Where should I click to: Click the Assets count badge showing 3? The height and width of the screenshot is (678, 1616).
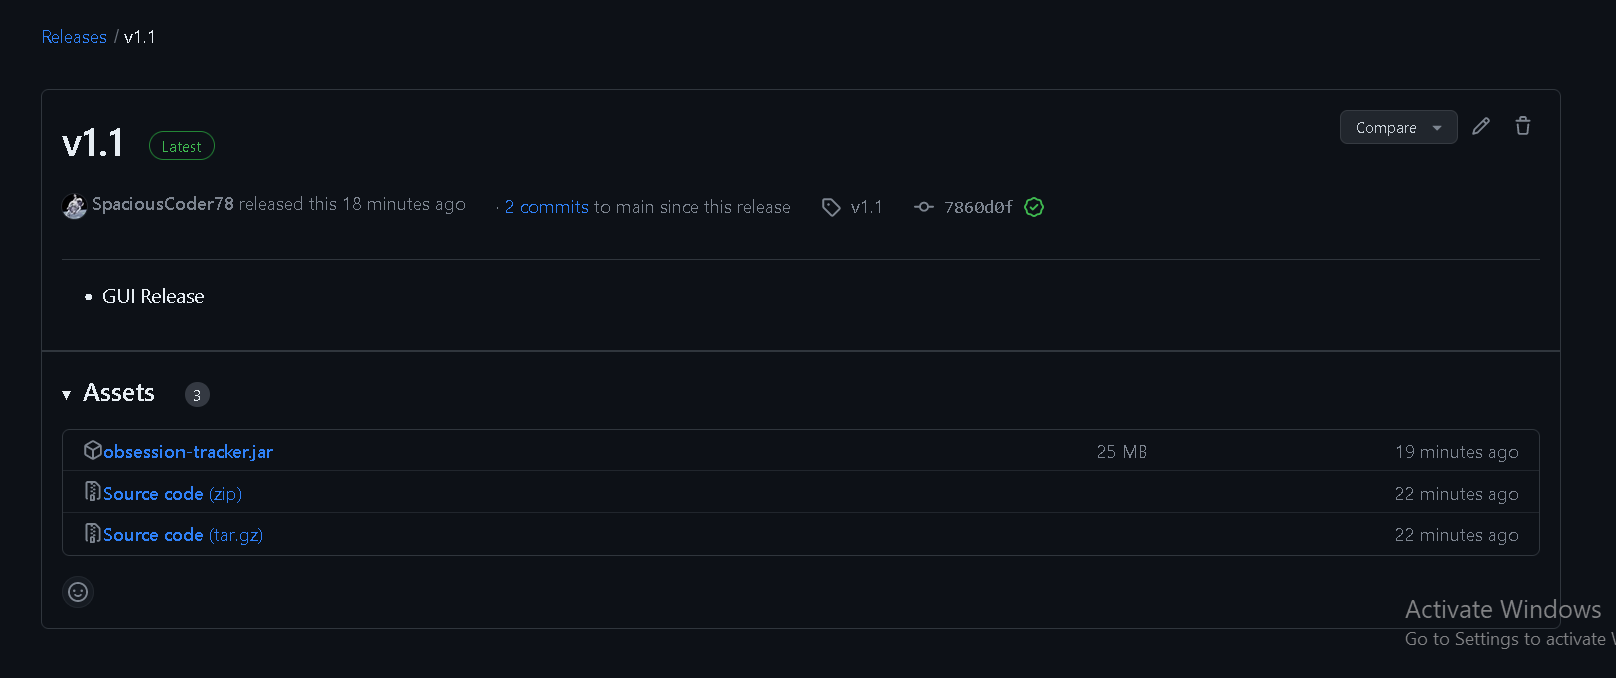coord(197,394)
